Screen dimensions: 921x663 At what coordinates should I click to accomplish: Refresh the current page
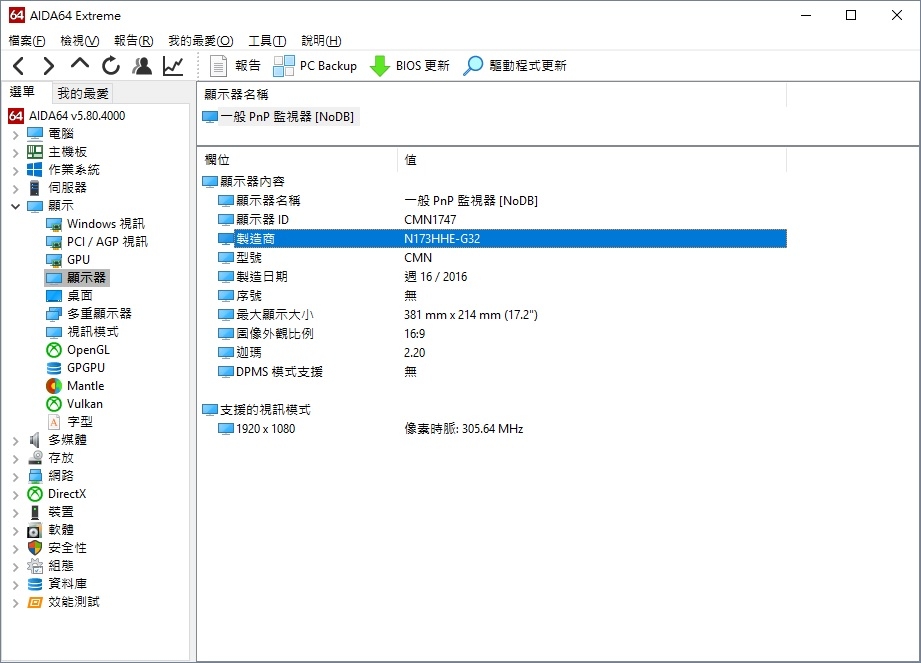click(110, 66)
